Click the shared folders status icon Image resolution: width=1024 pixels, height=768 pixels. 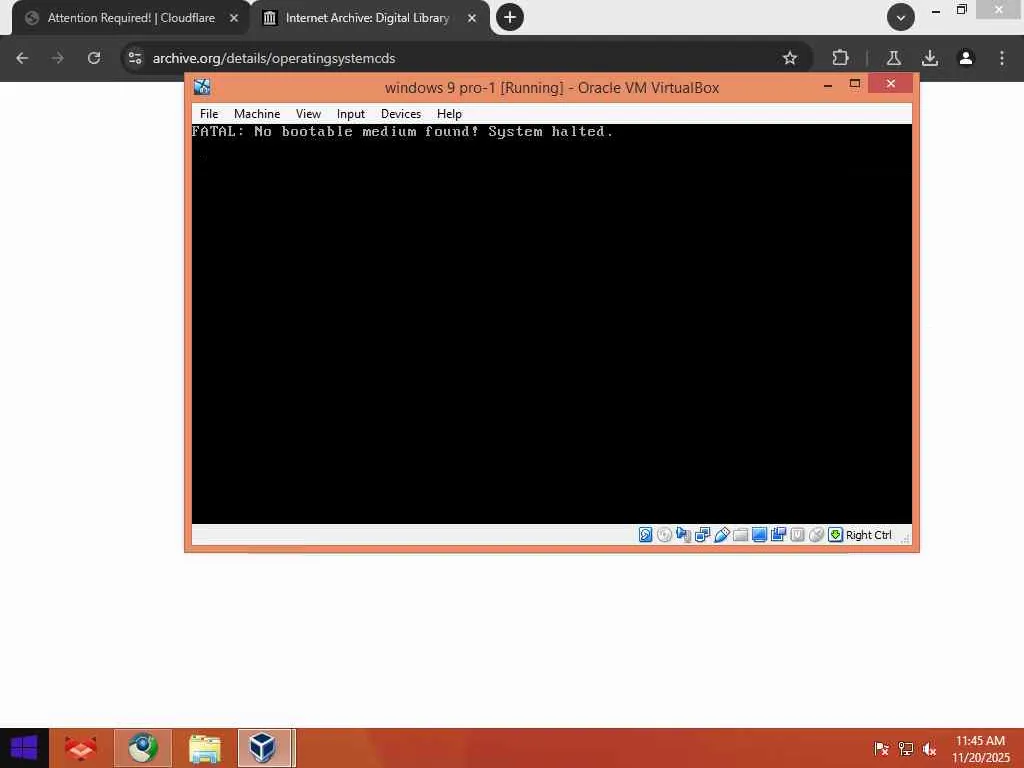pos(740,535)
